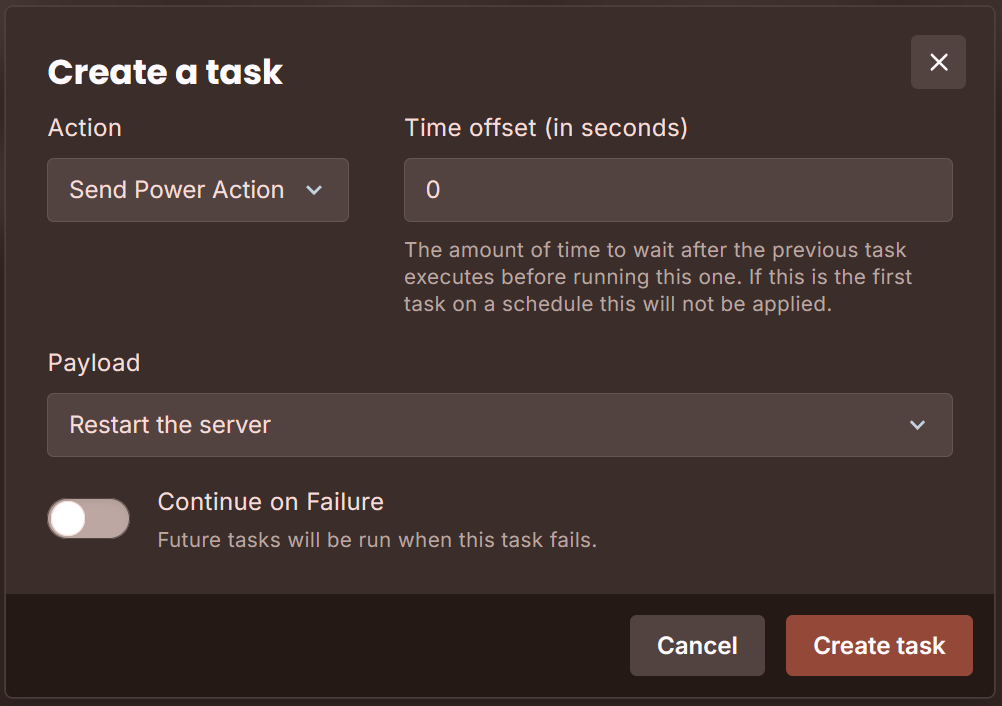Toggle the Continue on Failure switch
The width and height of the screenshot is (1002, 706).
(88, 518)
